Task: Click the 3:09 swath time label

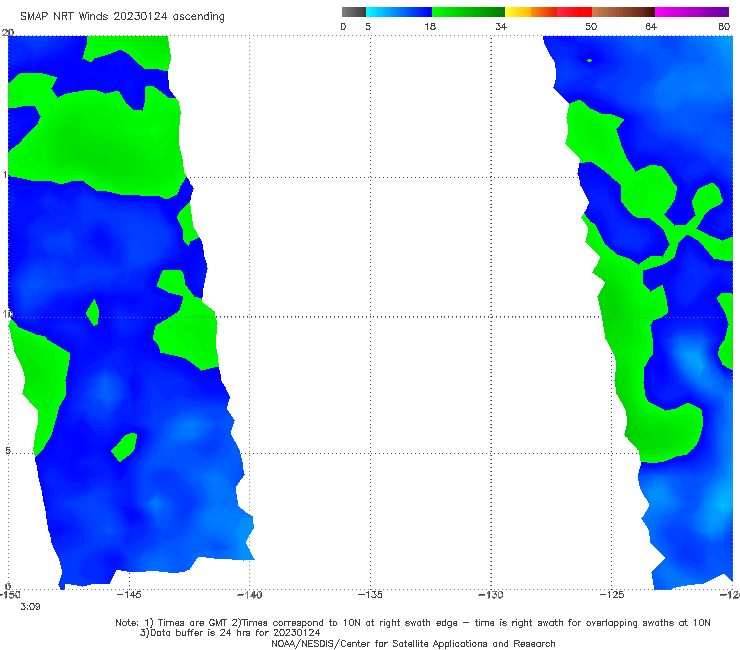Action: click(x=30, y=607)
